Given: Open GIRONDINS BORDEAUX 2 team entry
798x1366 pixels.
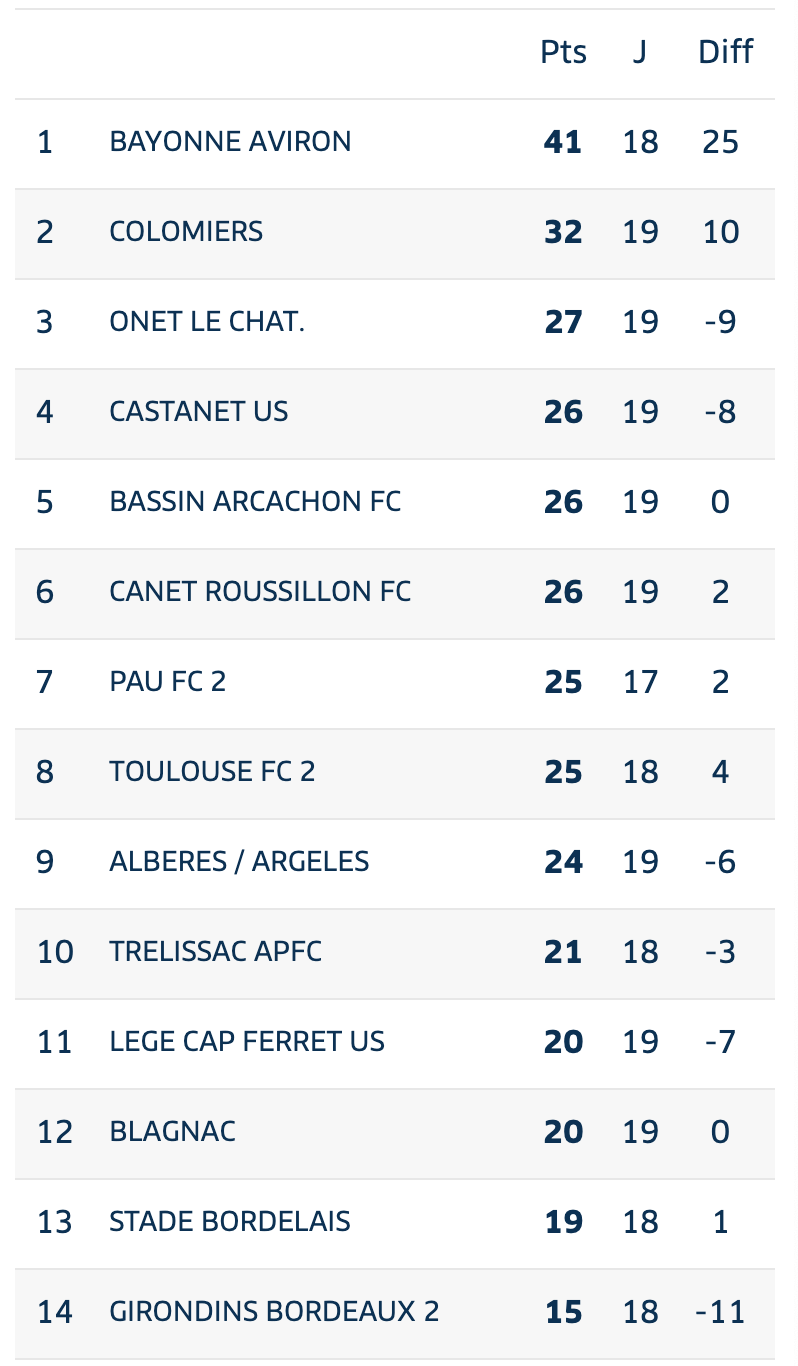Looking at the screenshot, I should 274,1312.
